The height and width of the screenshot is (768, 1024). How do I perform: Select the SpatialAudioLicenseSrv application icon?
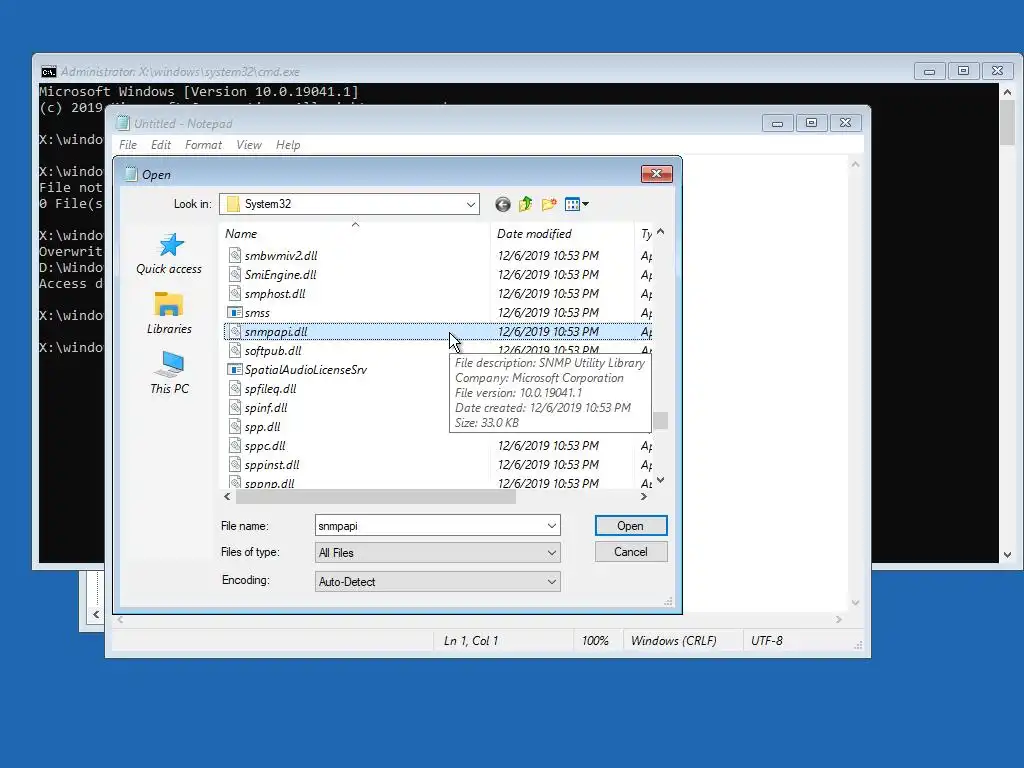[x=235, y=370]
